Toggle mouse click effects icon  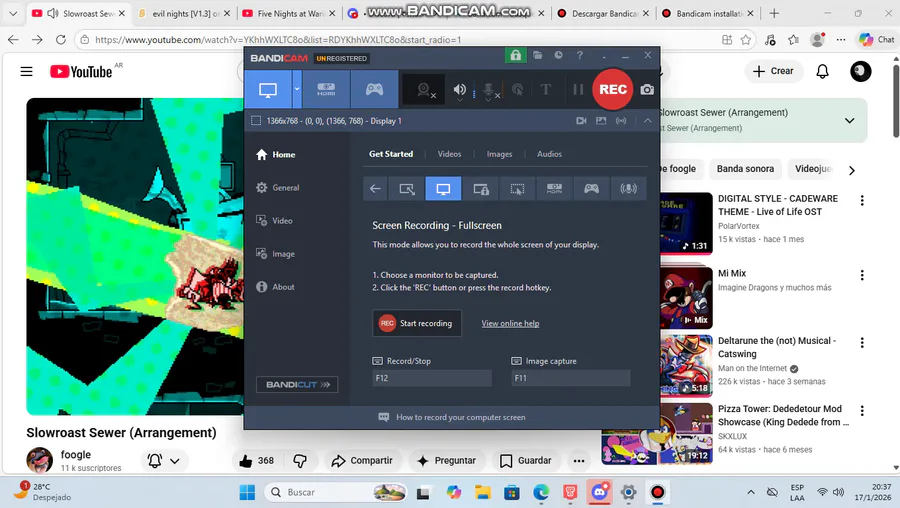[x=518, y=90]
